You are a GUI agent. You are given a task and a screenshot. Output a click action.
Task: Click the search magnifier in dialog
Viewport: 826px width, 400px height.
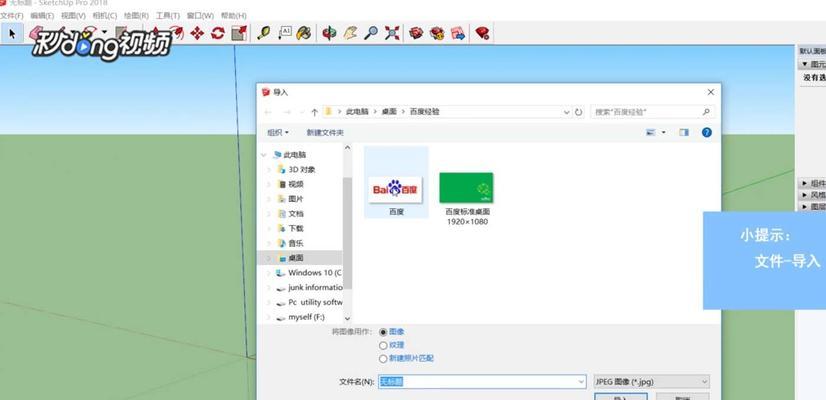point(706,112)
